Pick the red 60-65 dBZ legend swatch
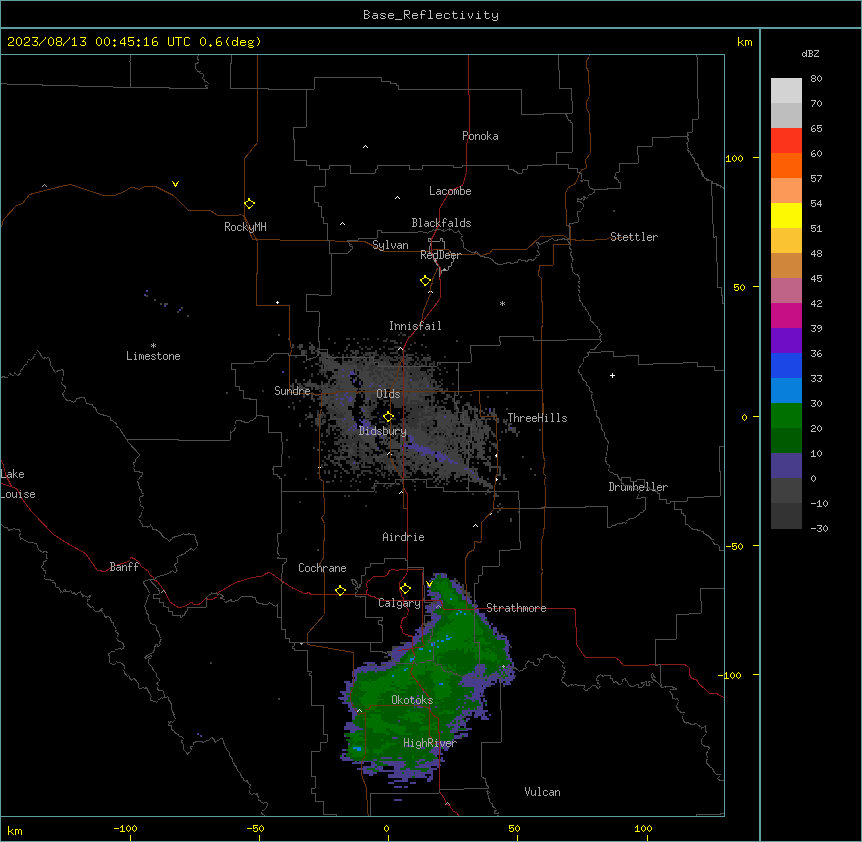The image size is (862, 842). coord(786,140)
